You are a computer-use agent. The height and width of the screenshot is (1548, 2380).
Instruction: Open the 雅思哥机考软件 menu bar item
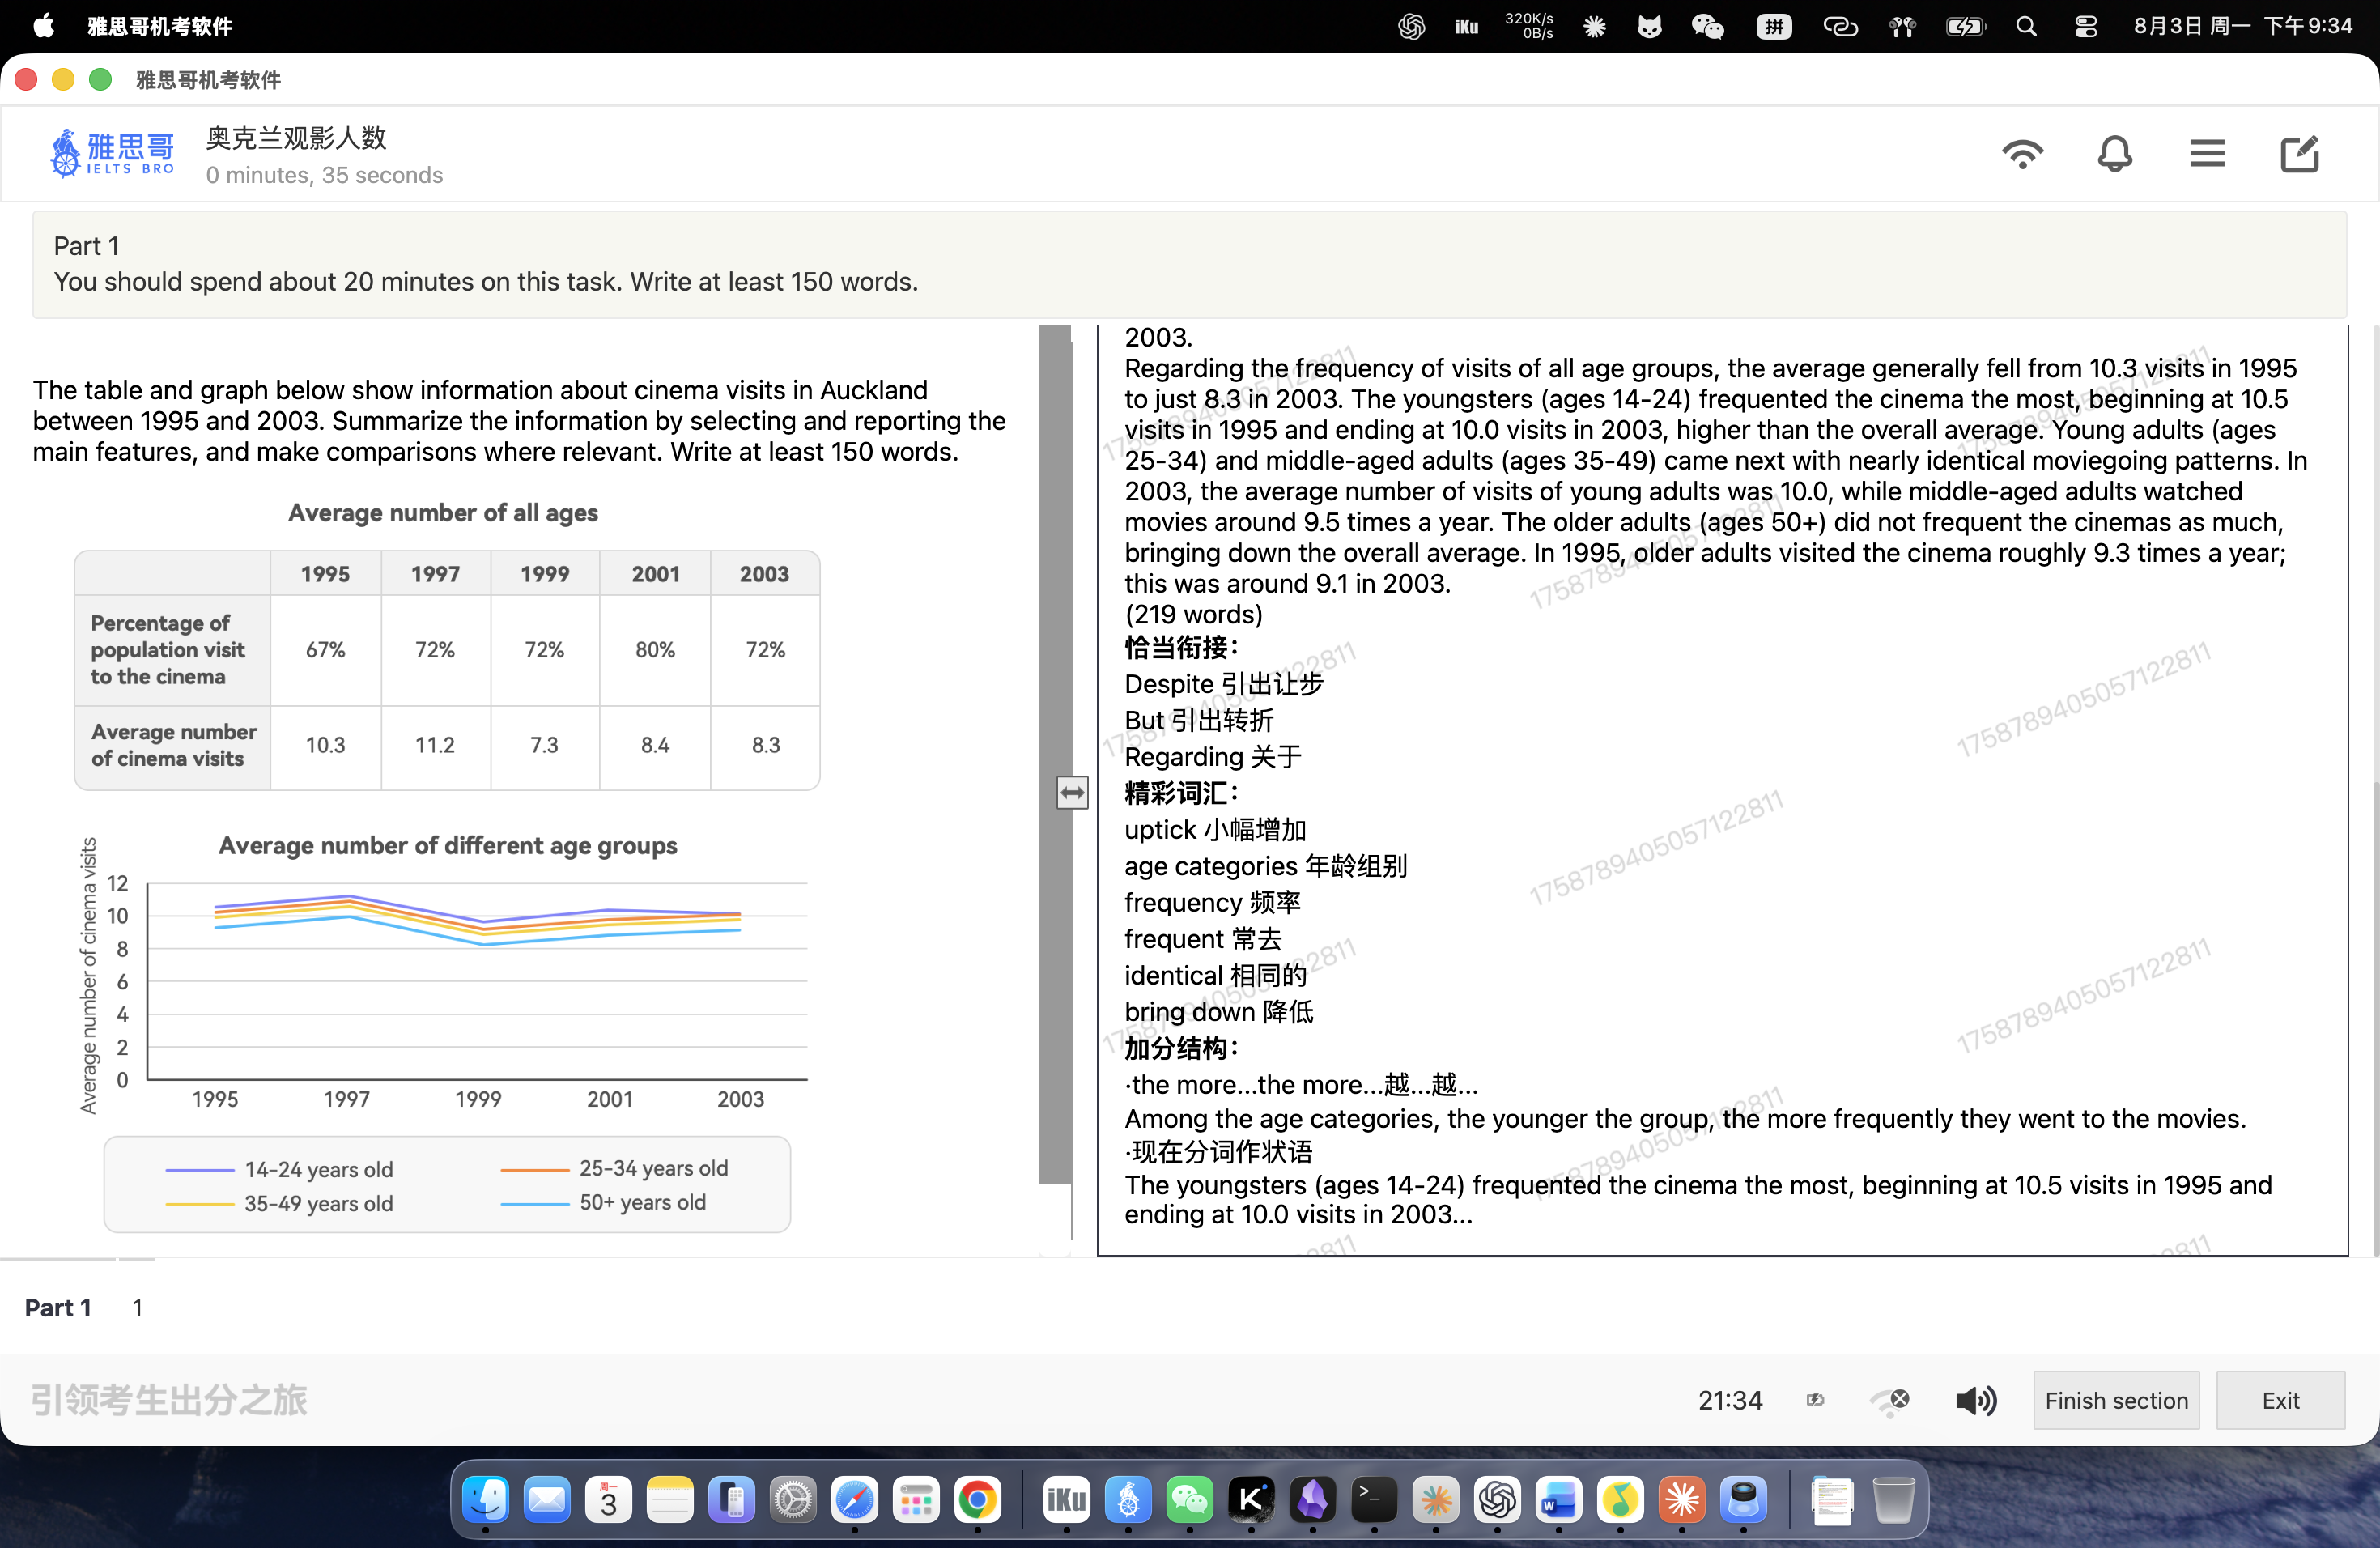160,26
